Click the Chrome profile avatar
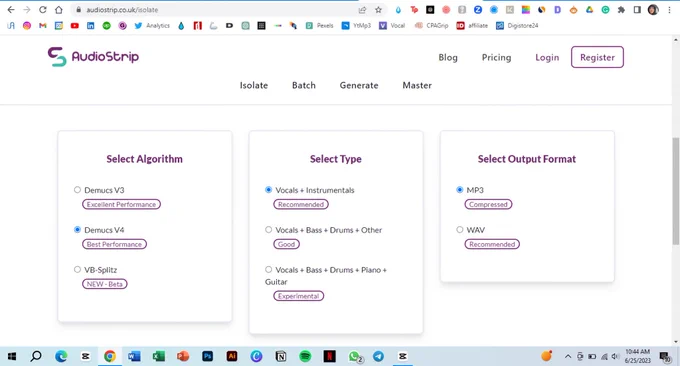This screenshot has height=366, width=680. tap(653, 10)
